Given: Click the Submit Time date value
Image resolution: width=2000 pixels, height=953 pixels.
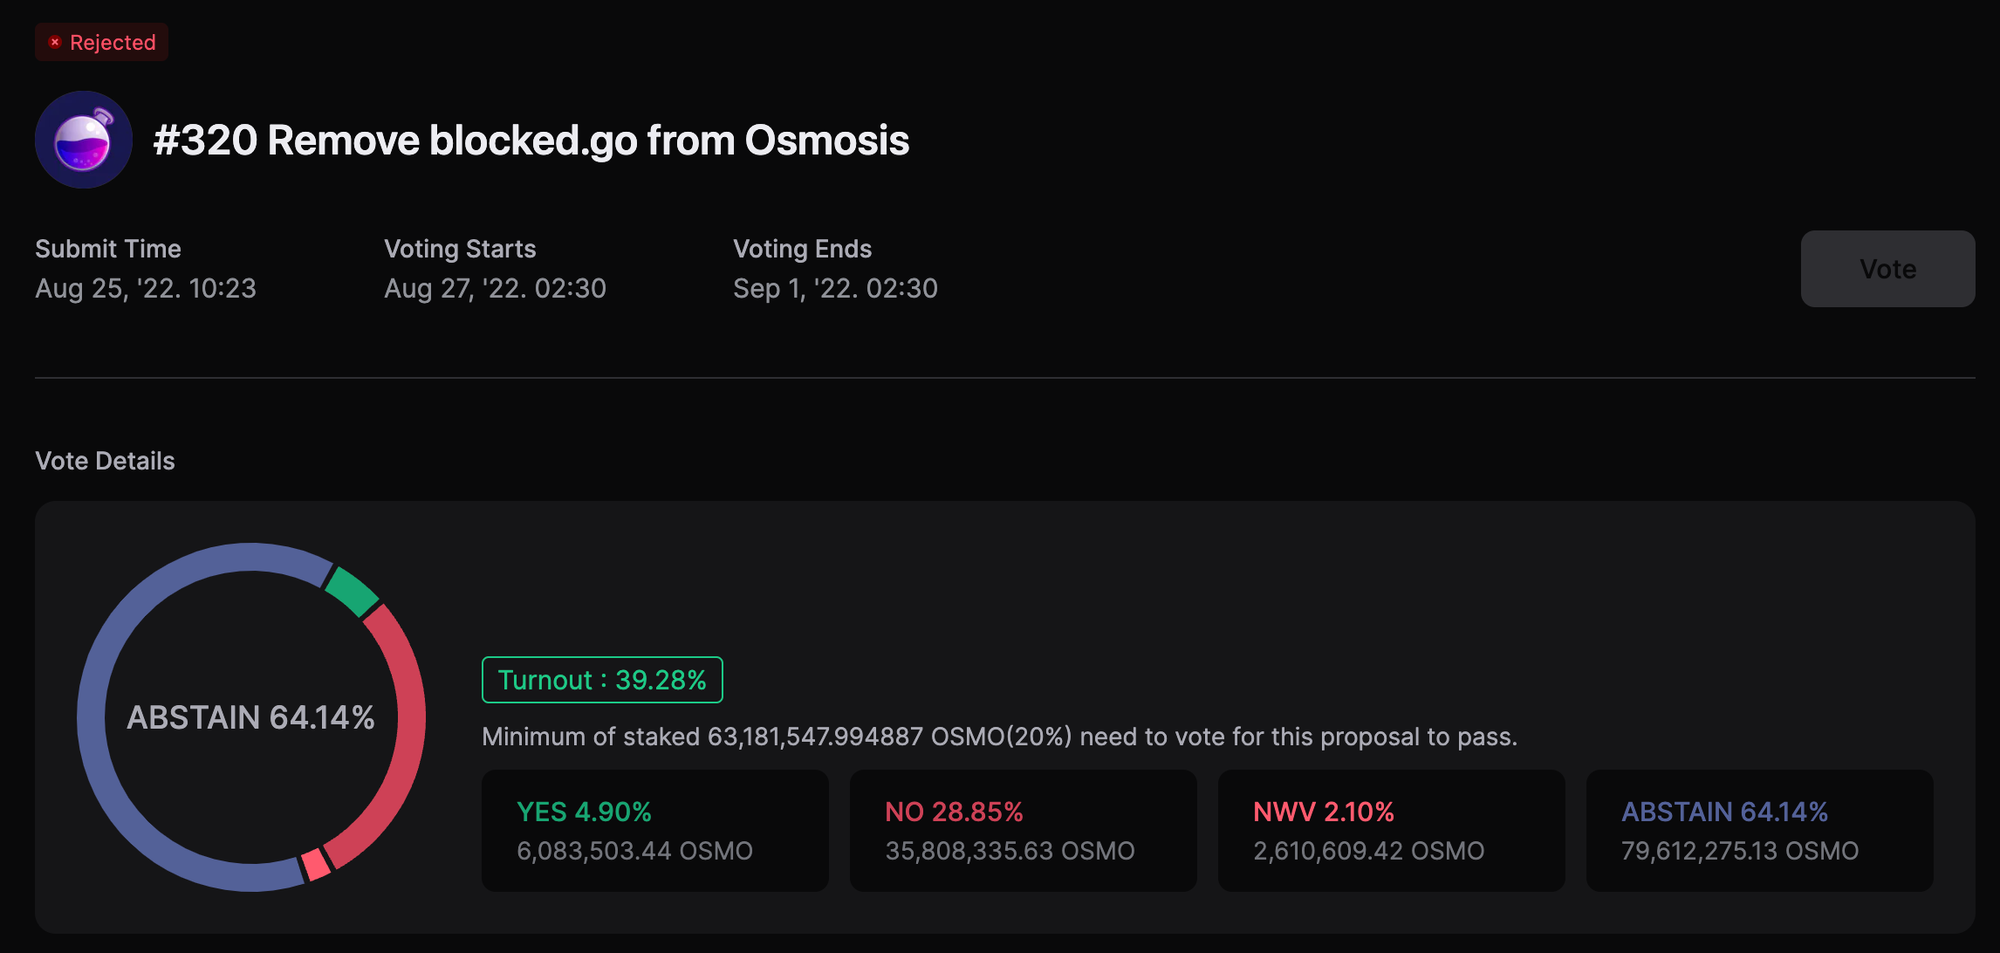Looking at the screenshot, I should point(146,289).
